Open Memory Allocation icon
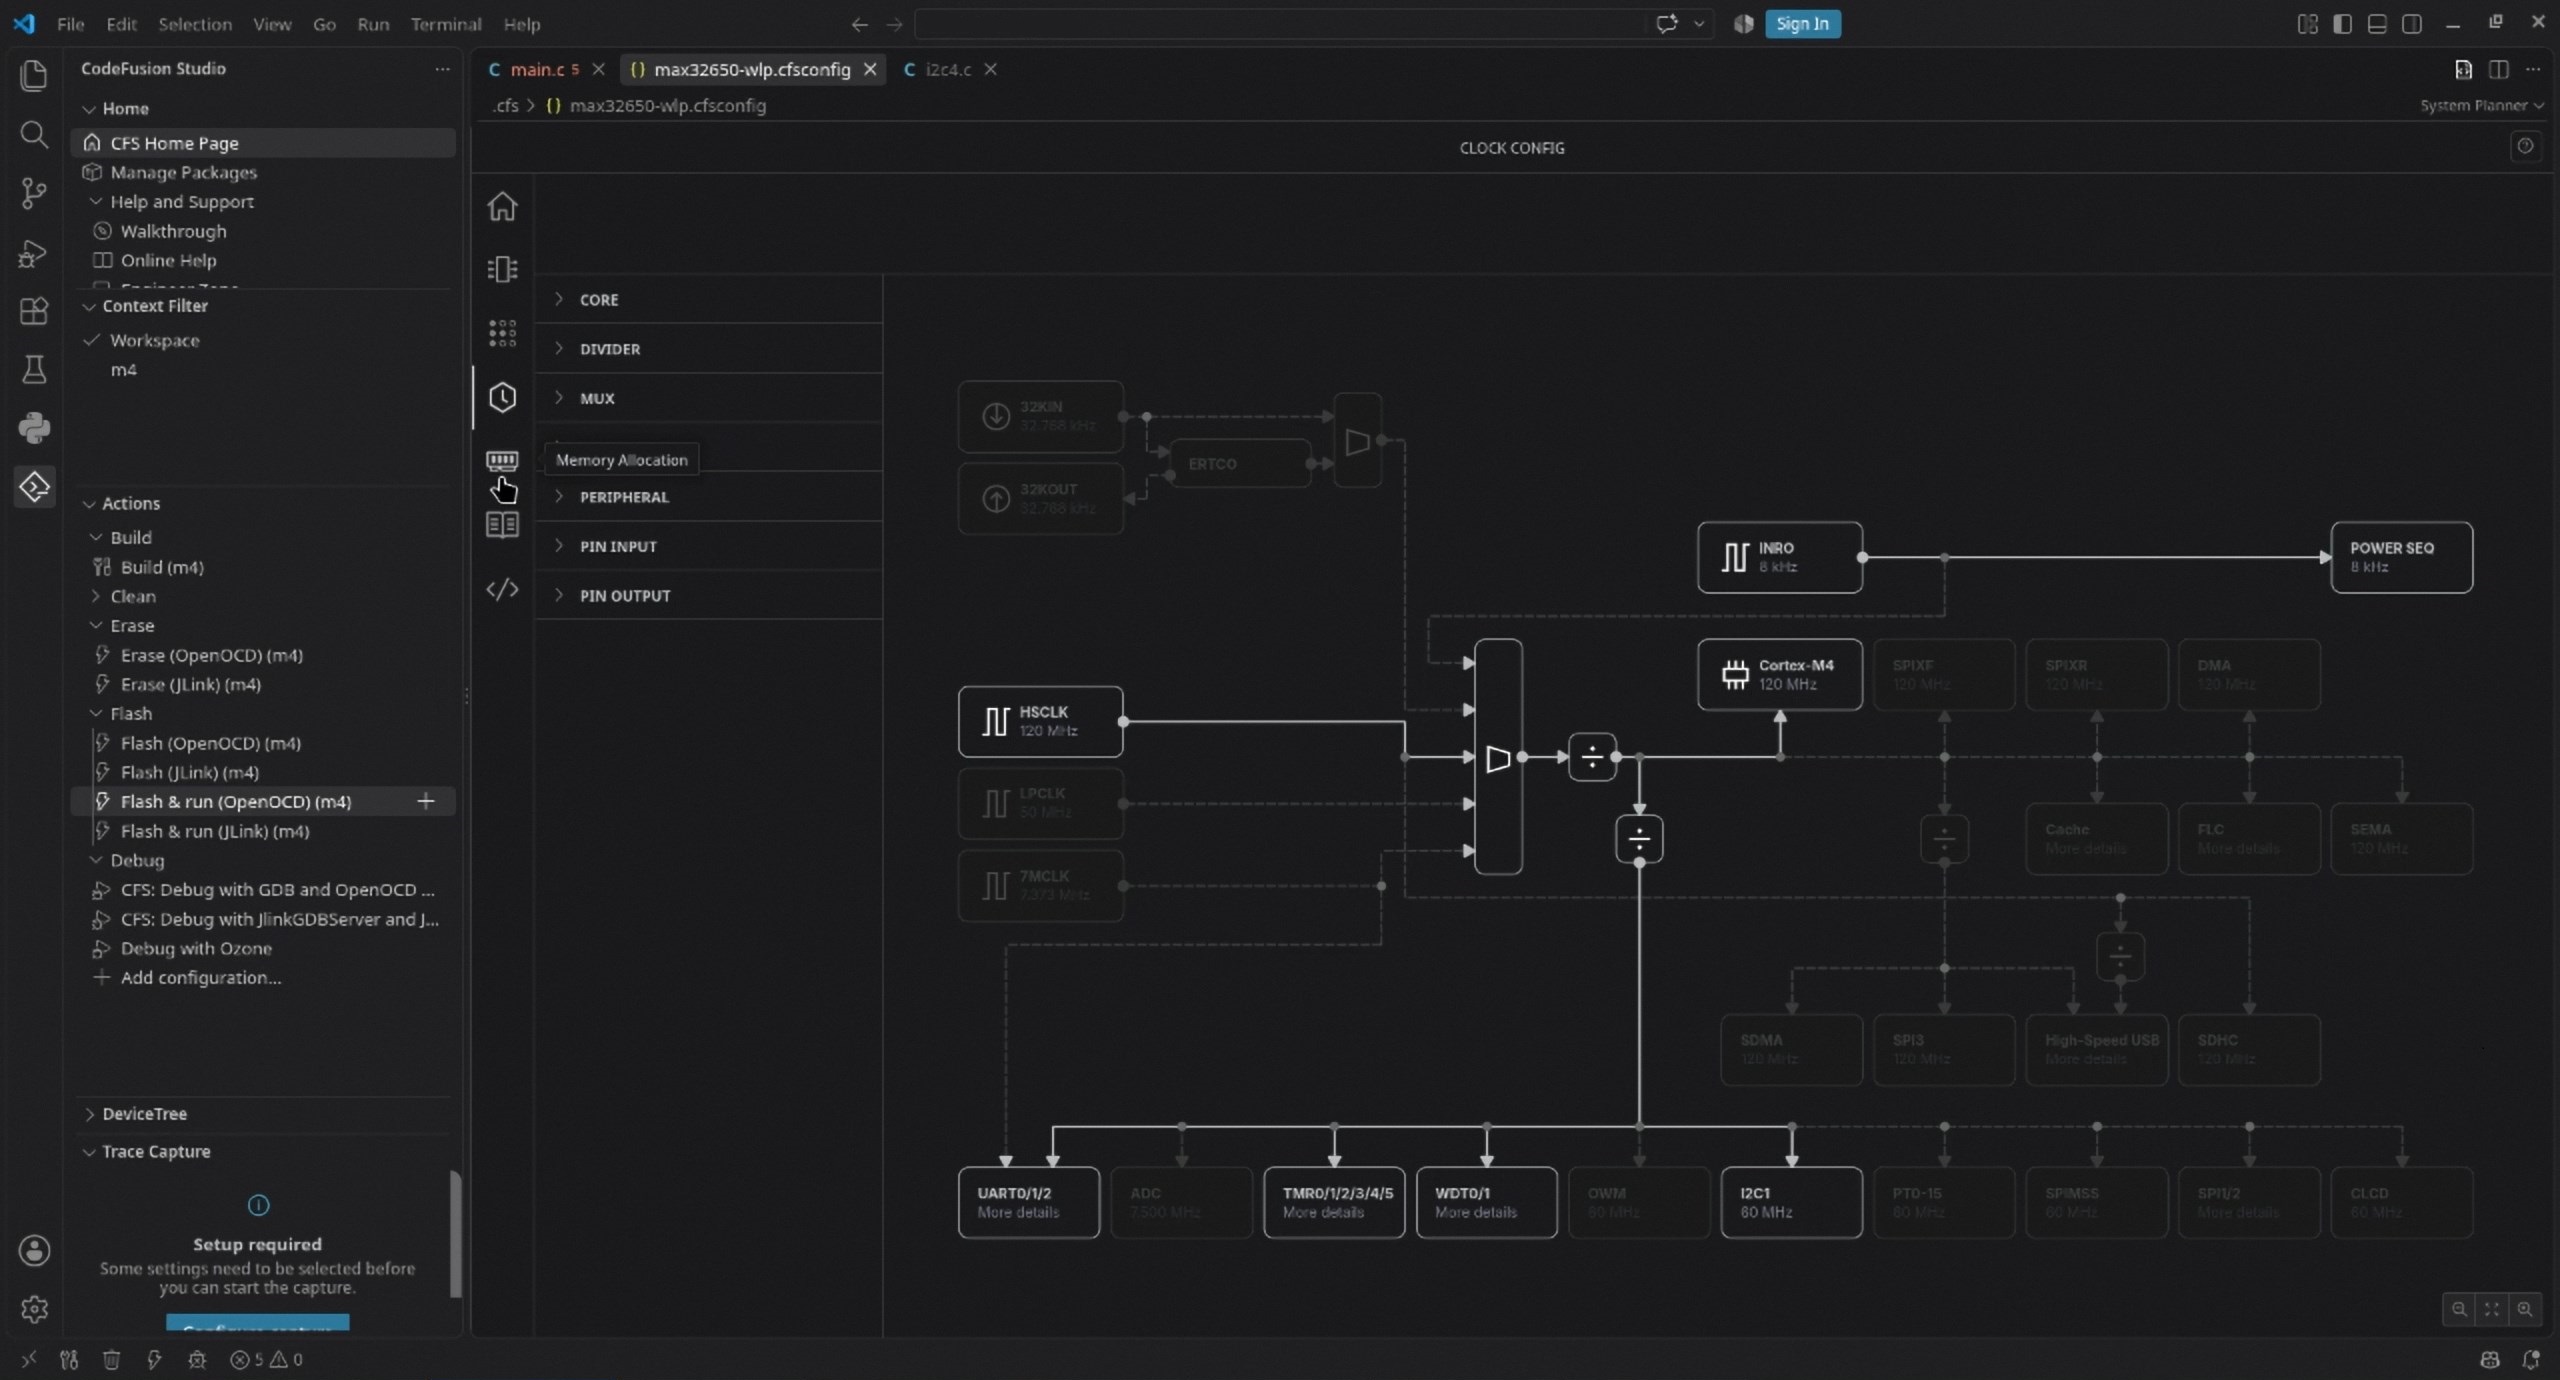 (502, 460)
